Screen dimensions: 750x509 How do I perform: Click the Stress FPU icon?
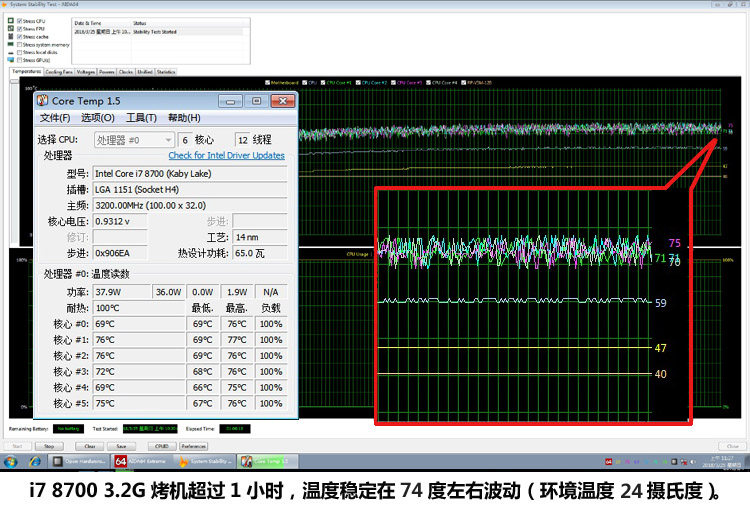tap(11, 28)
